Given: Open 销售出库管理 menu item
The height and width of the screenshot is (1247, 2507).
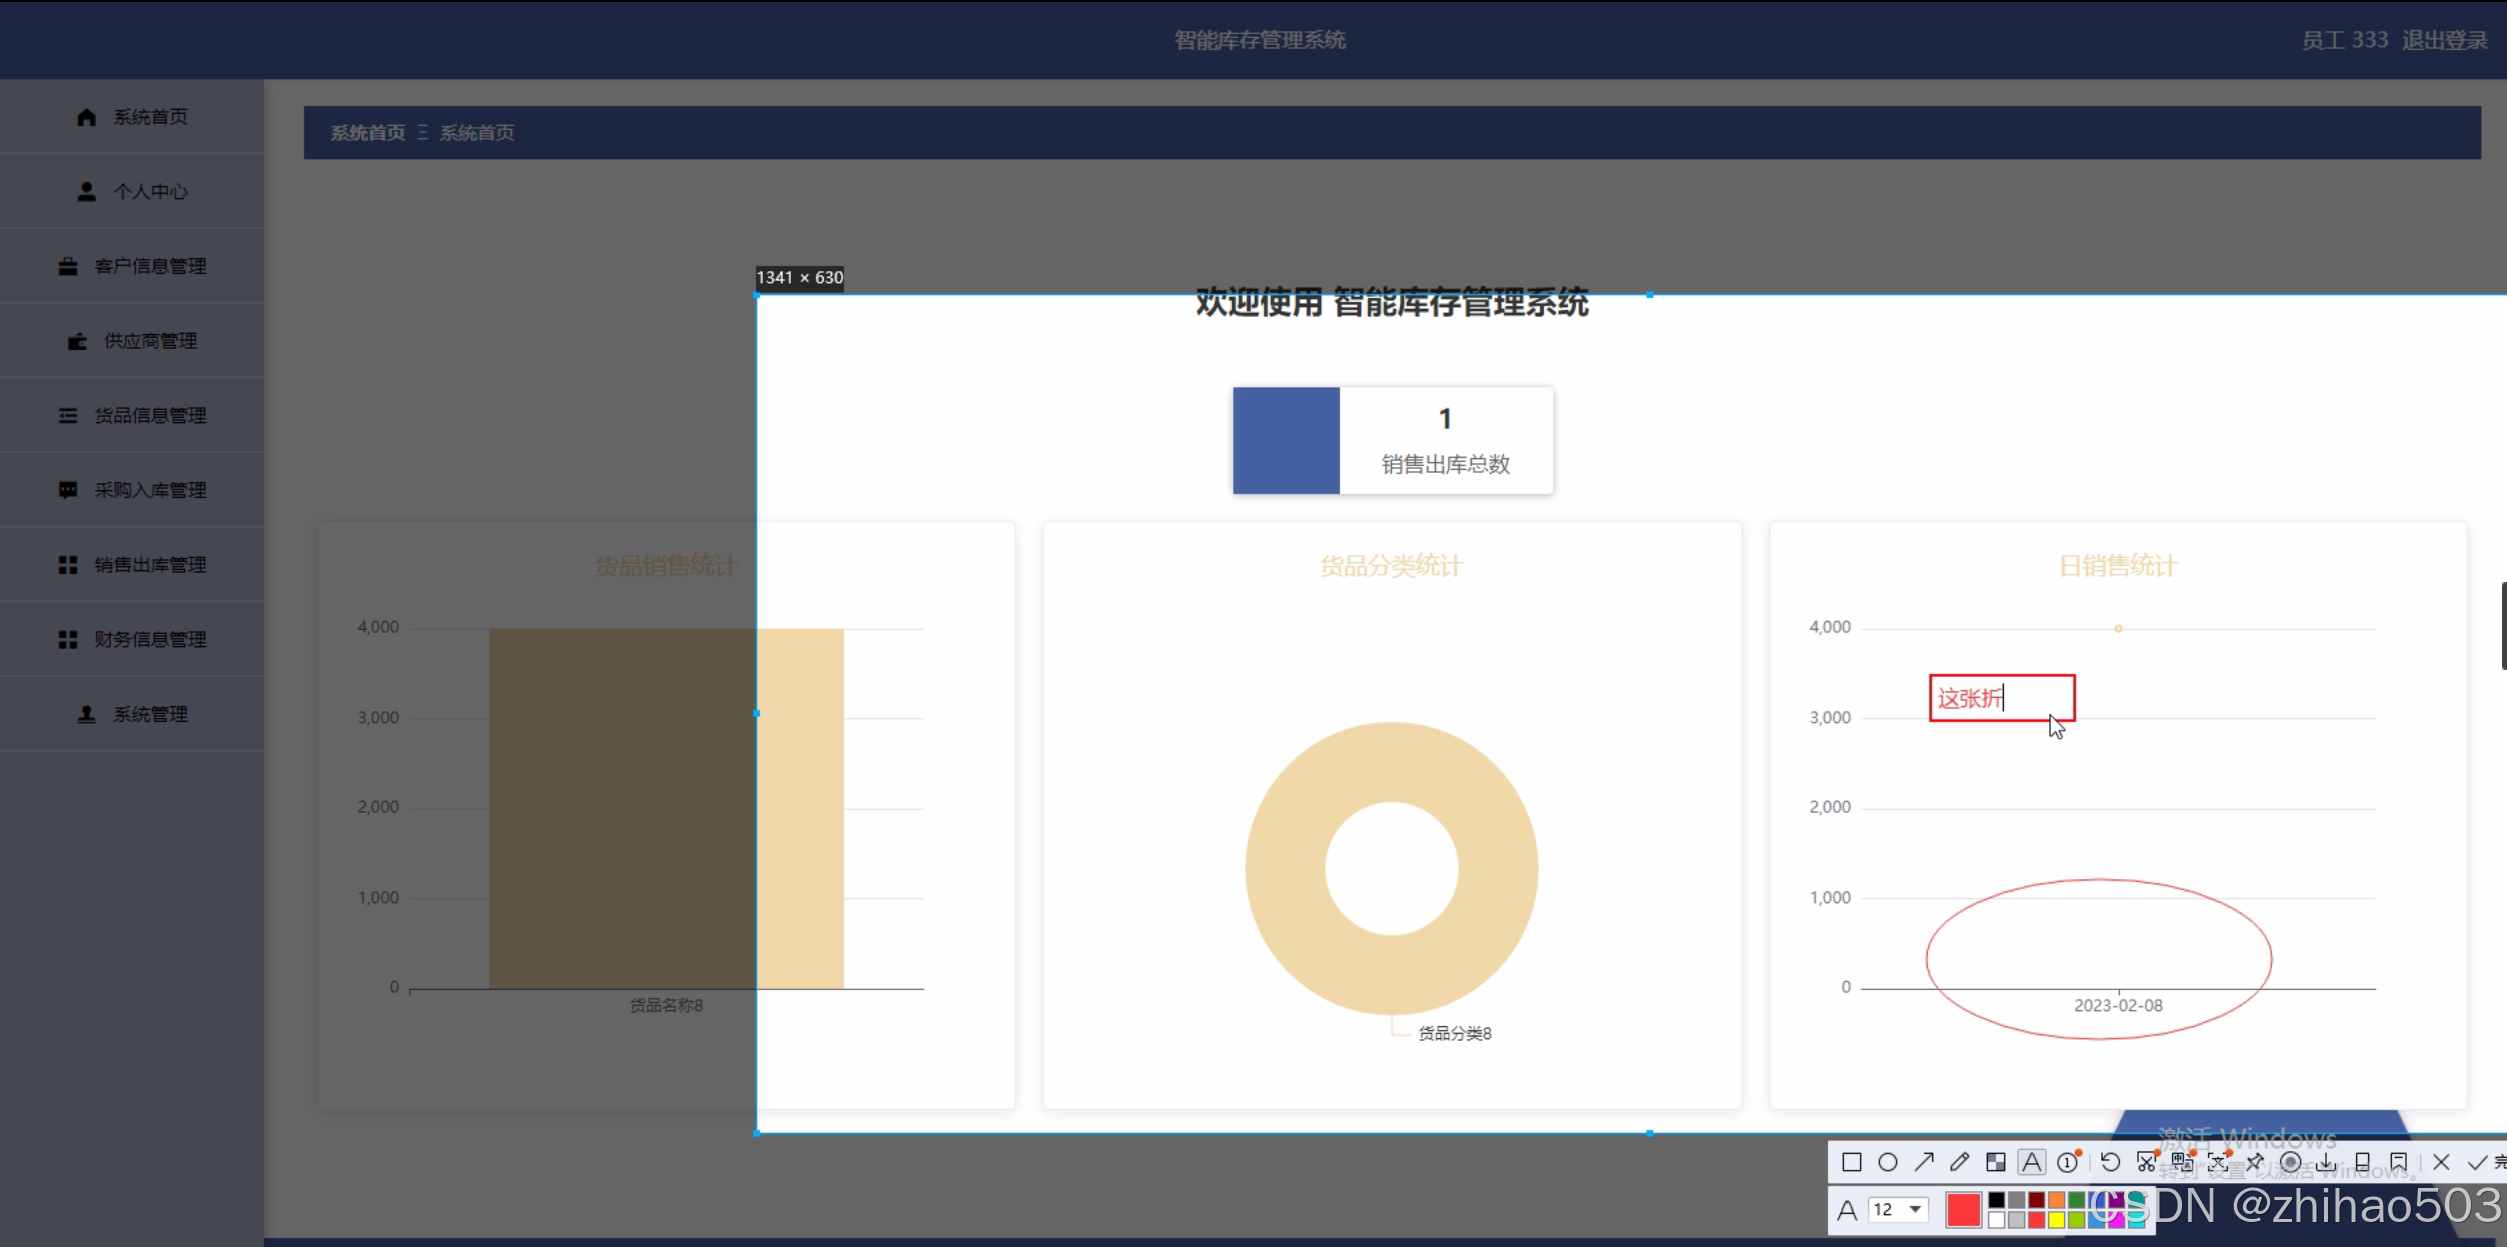Looking at the screenshot, I should (x=132, y=565).
